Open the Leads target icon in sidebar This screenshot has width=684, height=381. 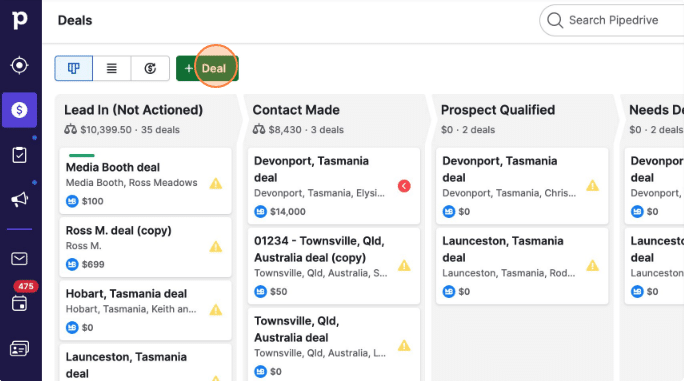click(19, 65)
